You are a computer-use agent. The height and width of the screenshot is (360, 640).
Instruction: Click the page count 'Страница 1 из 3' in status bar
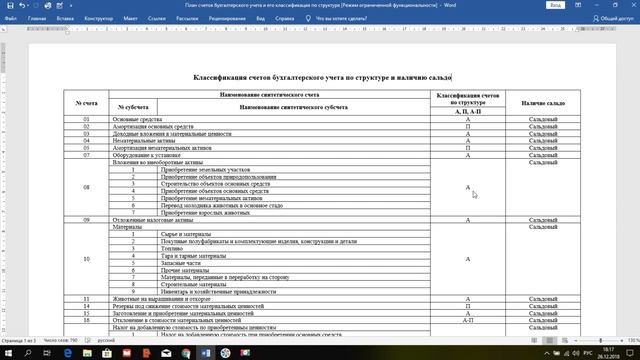[18, 340]
